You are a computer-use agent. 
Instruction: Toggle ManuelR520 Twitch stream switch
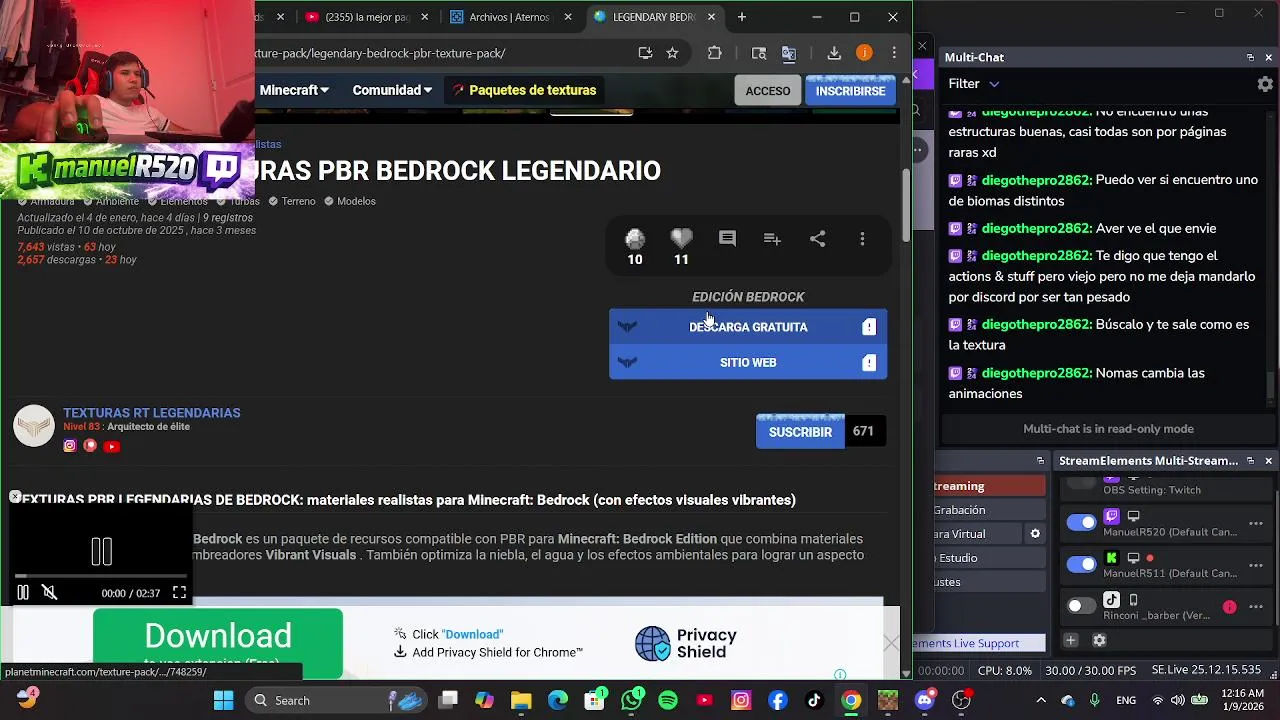coord(1081,523)
